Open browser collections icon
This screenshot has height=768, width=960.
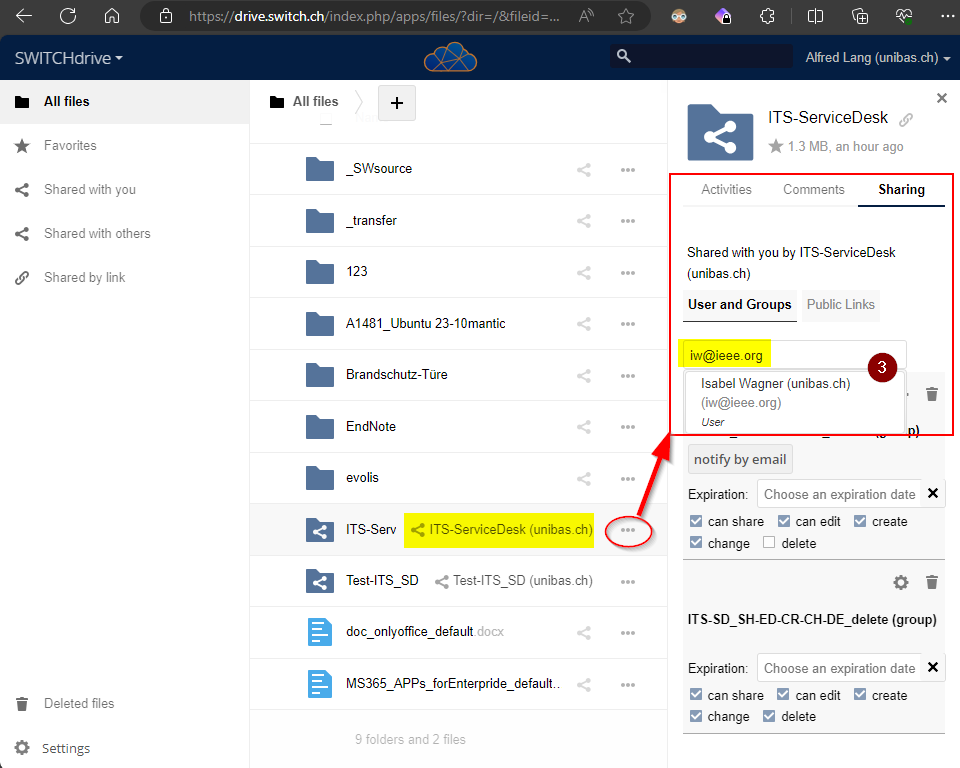860,16
